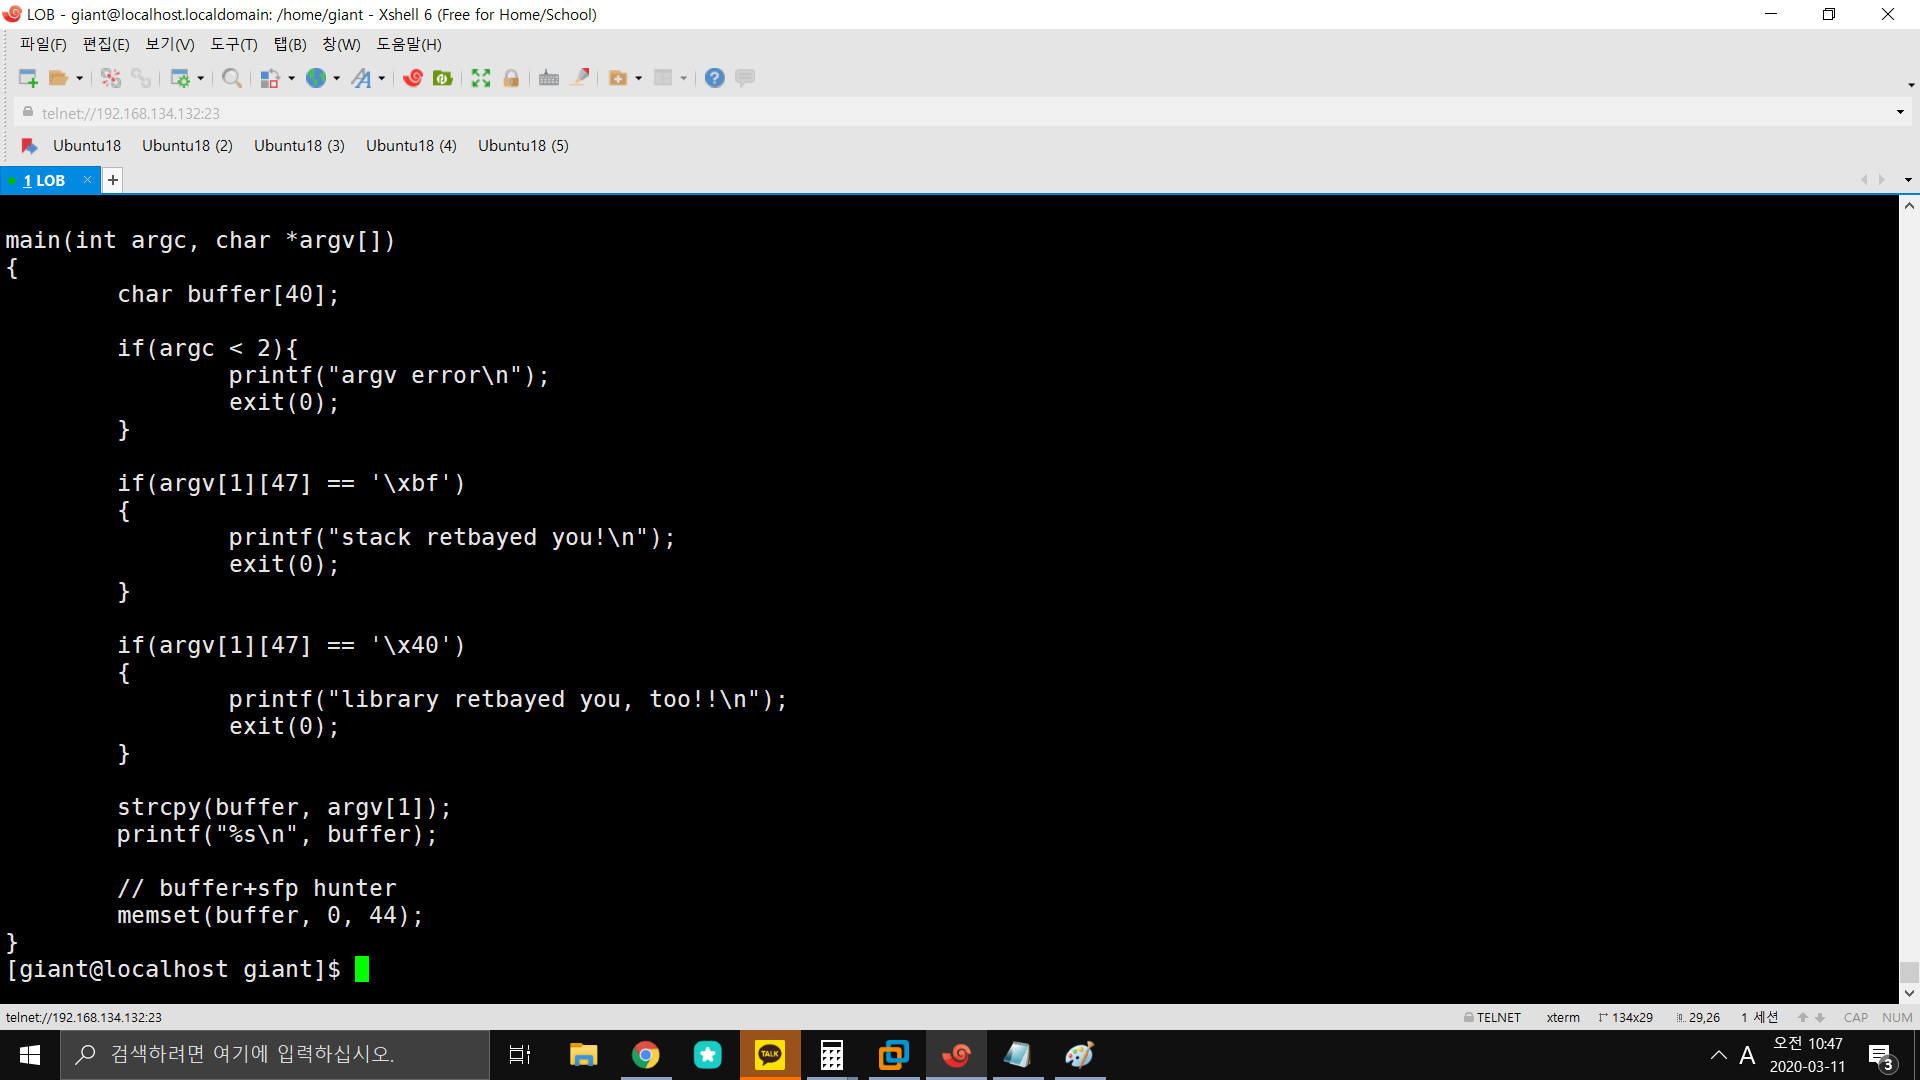Launch Xftp from the toolbar
The width and height of the screenshot is (1920, 1080).
443,78
